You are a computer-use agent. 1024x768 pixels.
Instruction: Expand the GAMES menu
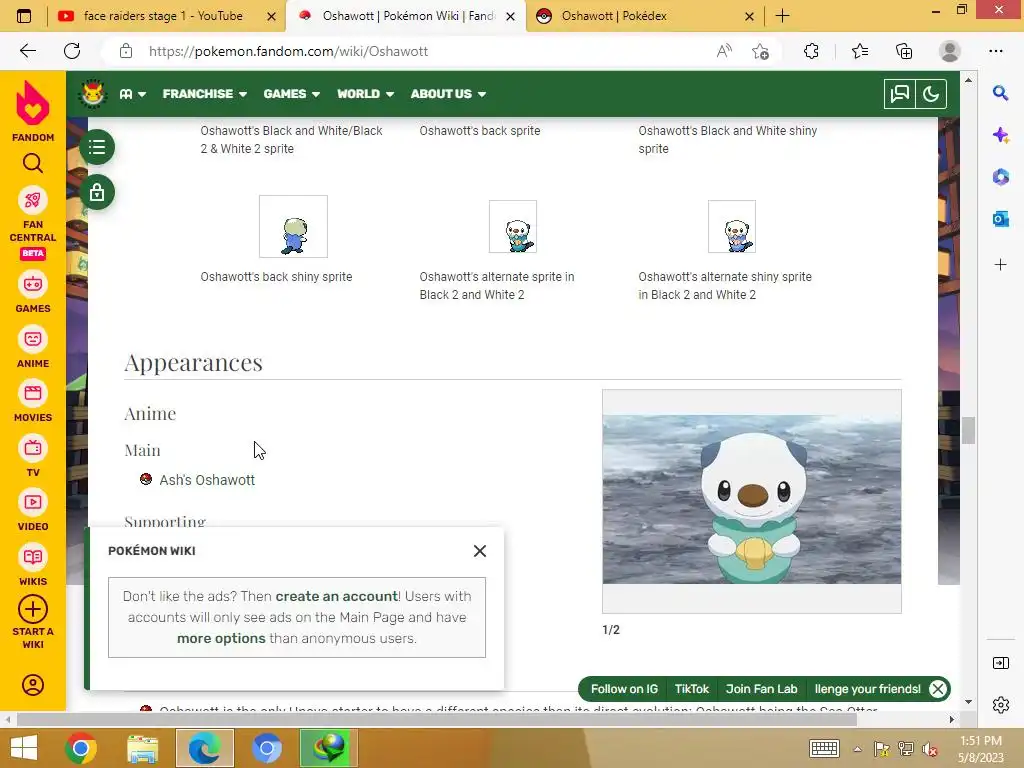[291, 94]
